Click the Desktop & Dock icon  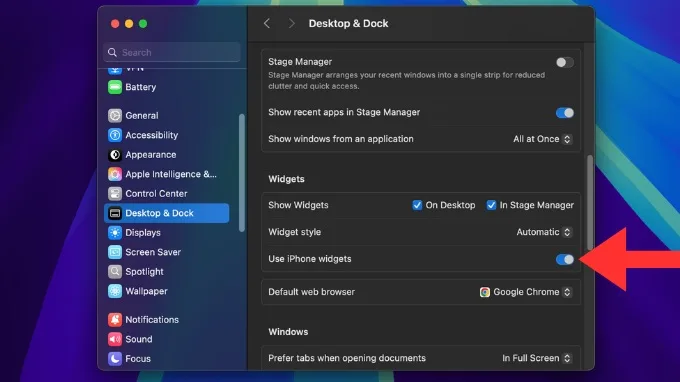[x=115, y=213]
